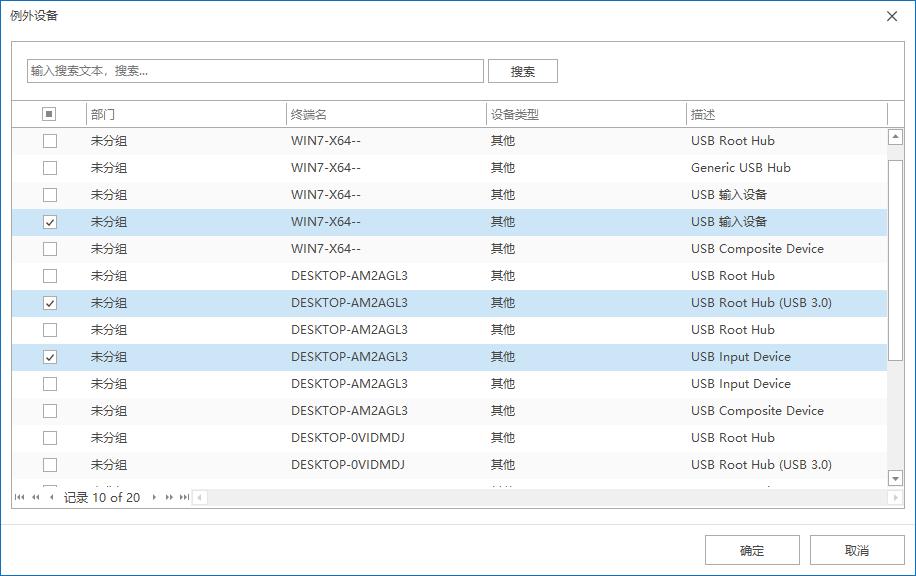916x576 pixels.
Task: Jump to next page of records
Action: click(x=169, y=497)
